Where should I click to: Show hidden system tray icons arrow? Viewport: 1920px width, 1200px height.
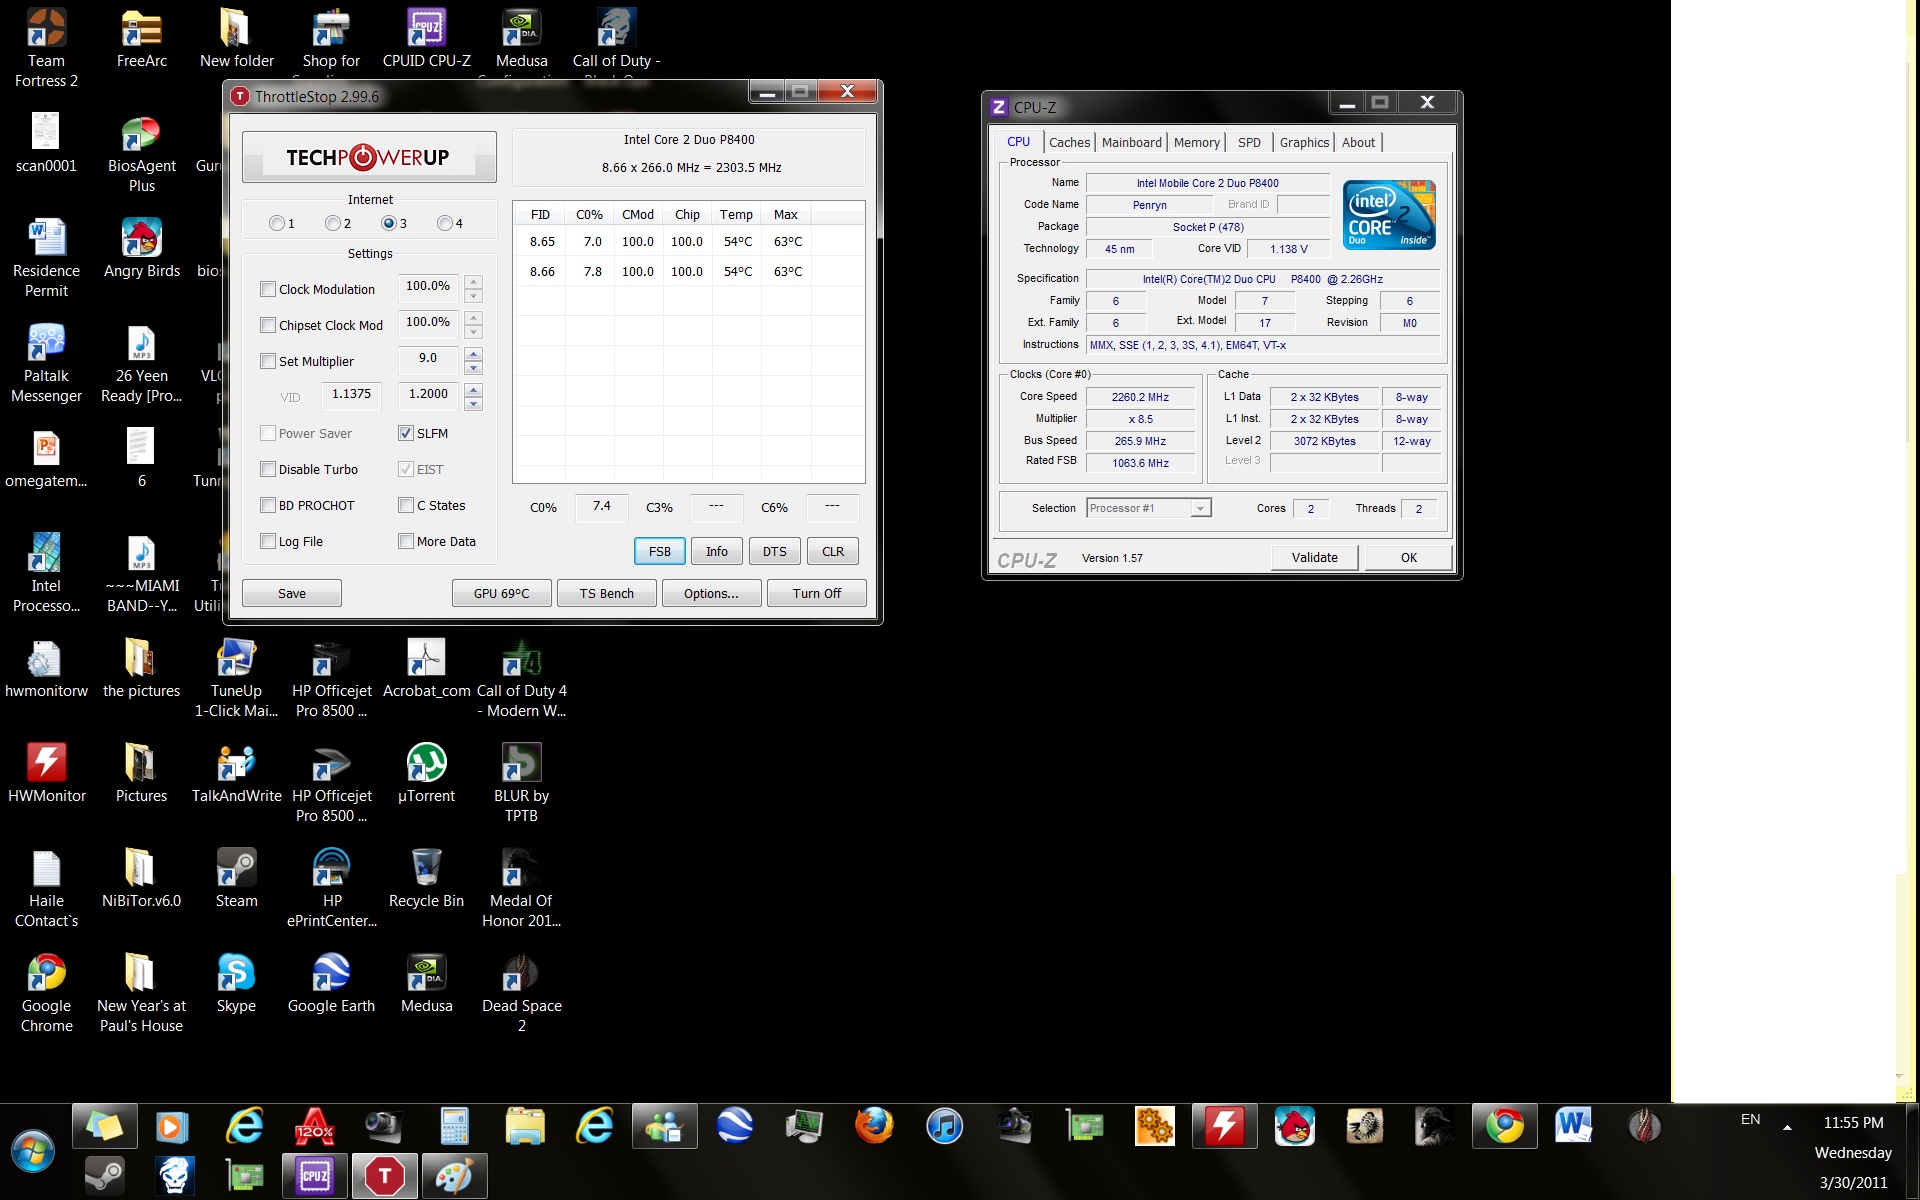pos(1787,1127)
